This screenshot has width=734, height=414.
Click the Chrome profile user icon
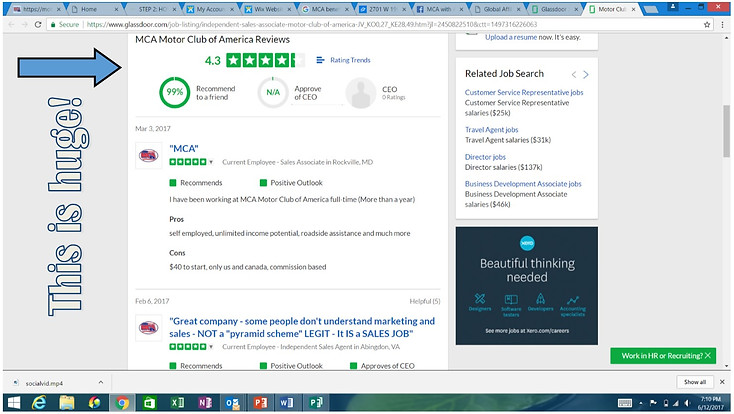(x=673, y=7)
